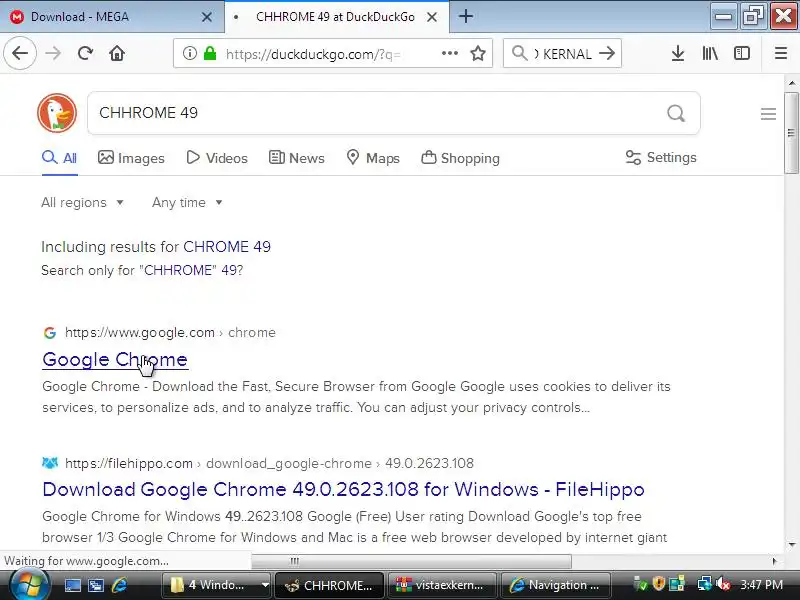Click the vertical scrollbar thumb
Viewport: 800px width, 600px height.
[x=791, y=133]
